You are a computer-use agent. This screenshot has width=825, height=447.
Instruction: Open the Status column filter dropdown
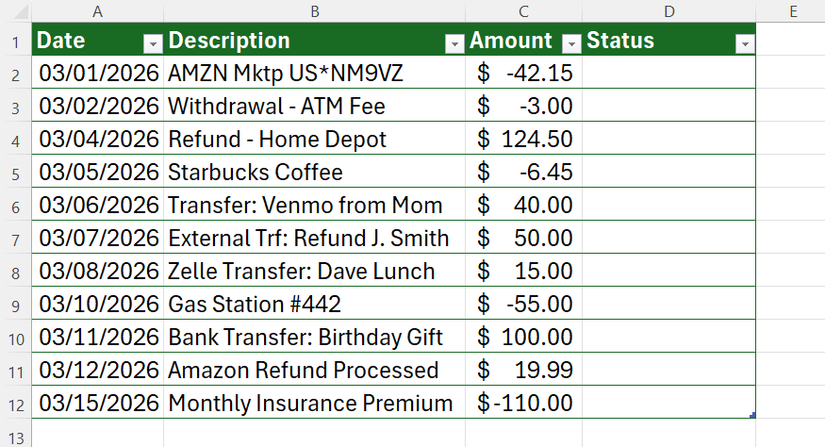(744, 43)
